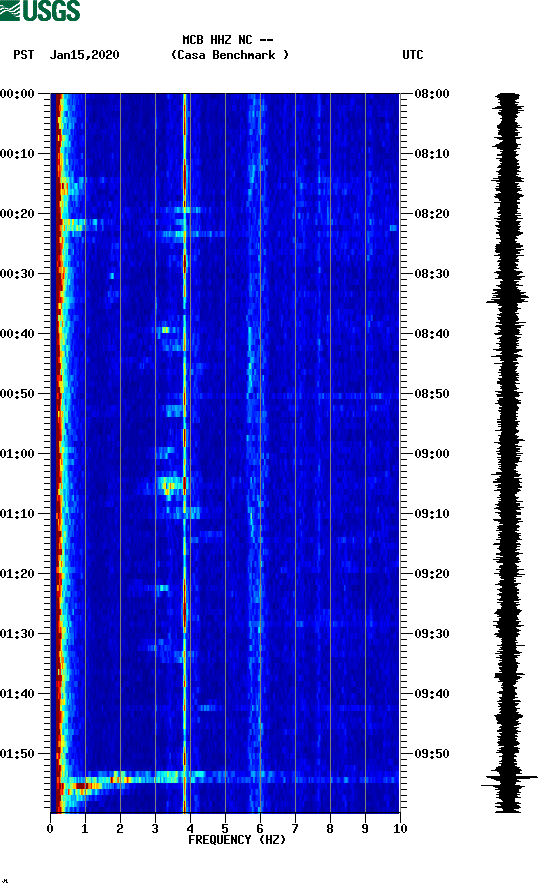Click the '08:30' UTC time label

(x=432, y=274)
